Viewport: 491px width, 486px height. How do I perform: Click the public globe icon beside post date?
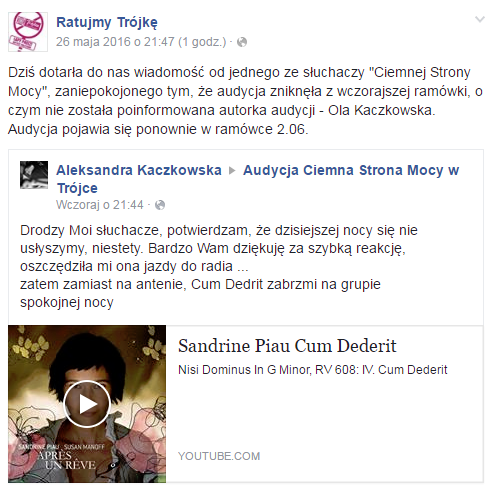242,42
